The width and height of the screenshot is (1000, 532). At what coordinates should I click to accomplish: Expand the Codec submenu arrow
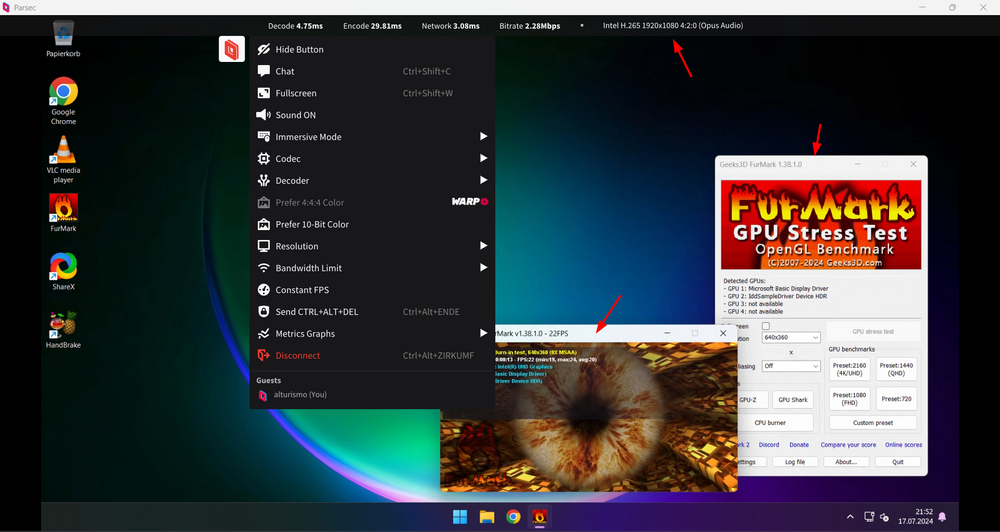pyautogui.click(x=483, y=158)
